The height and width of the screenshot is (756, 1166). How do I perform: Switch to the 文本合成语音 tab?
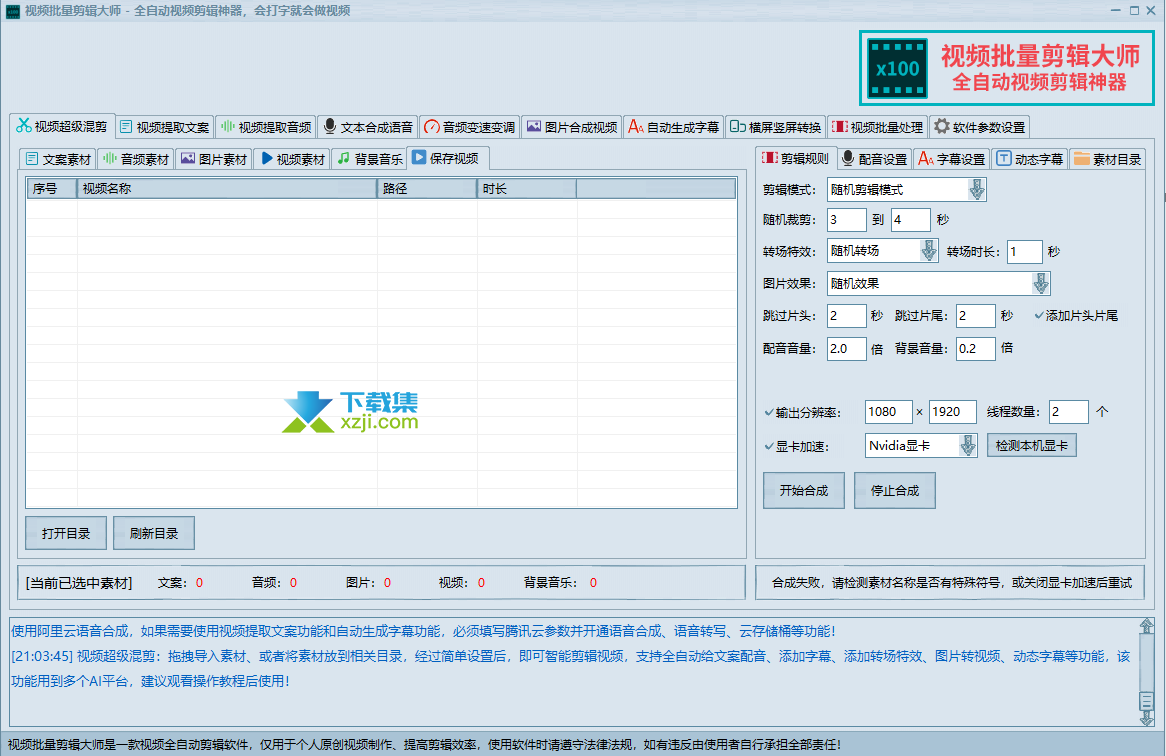[368, 127]
